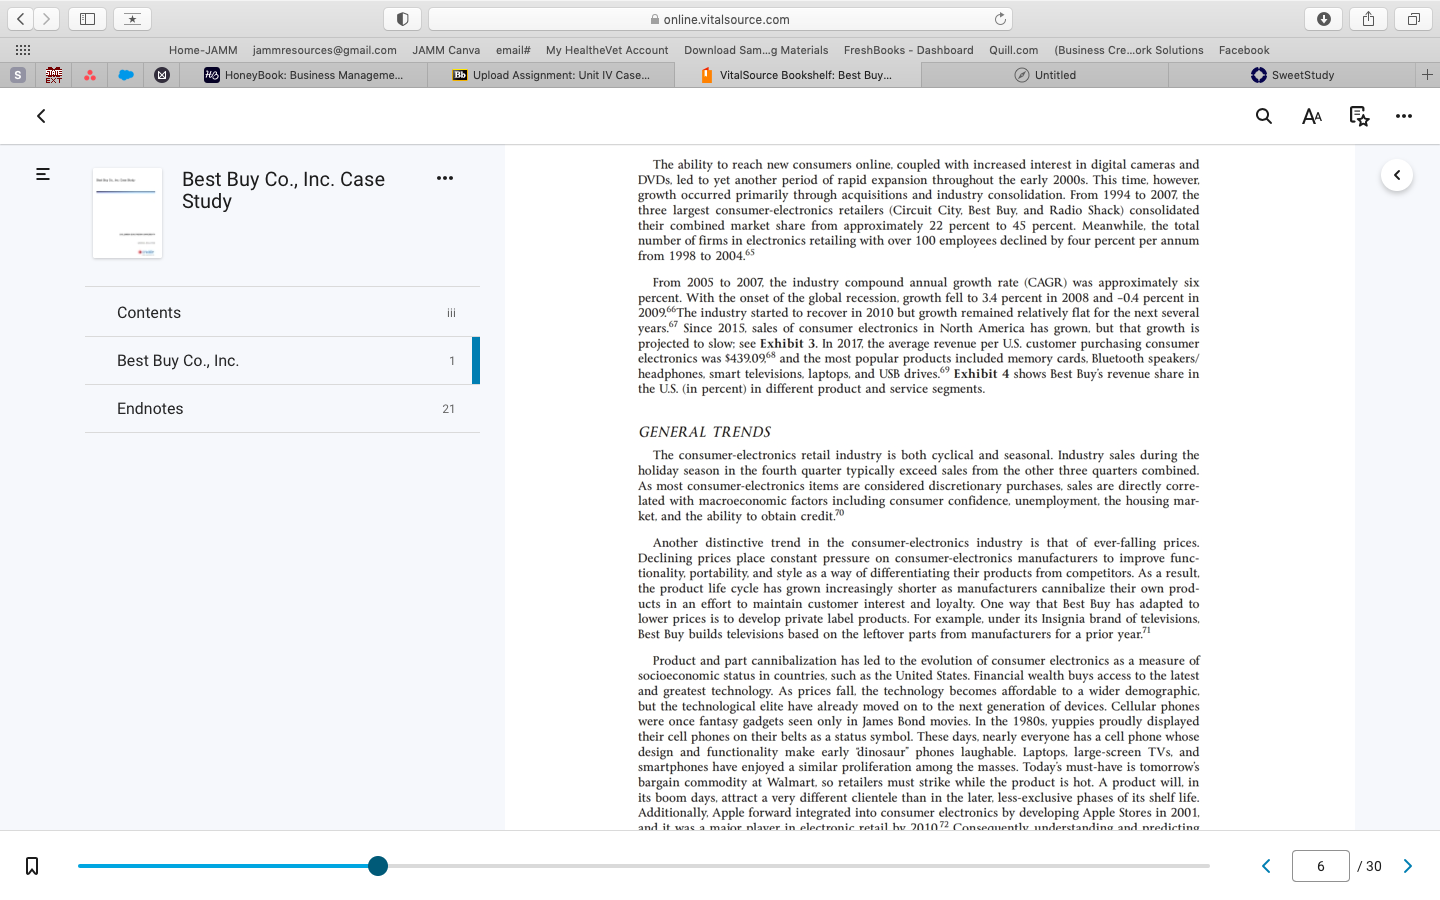Collapse the side panel chevron

[1397, 175]
